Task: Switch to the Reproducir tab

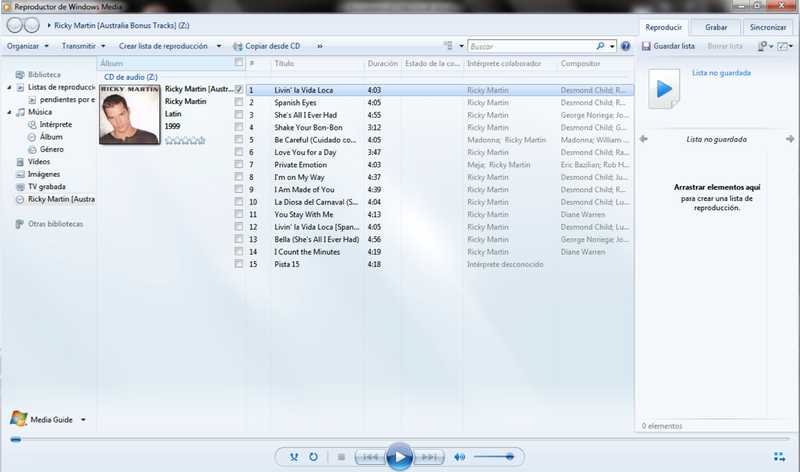Action: (x=663, y=27)
